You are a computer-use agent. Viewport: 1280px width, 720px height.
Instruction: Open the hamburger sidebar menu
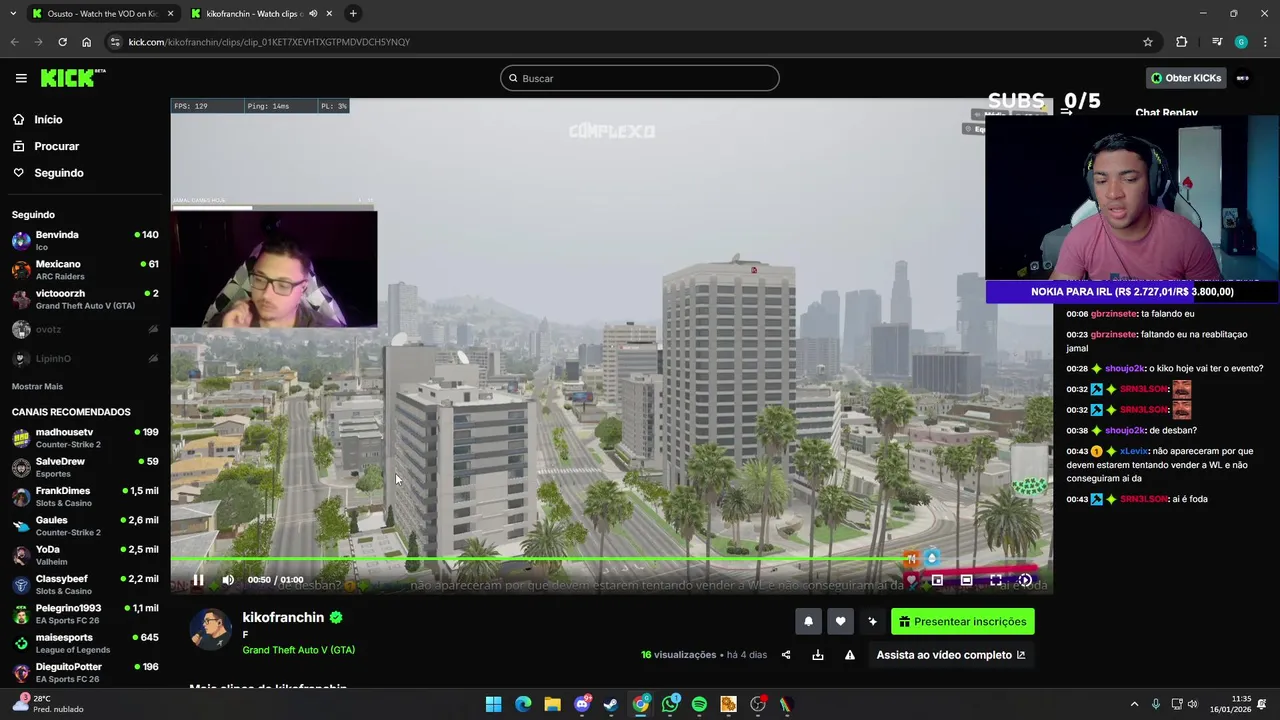tap(21, 78)
